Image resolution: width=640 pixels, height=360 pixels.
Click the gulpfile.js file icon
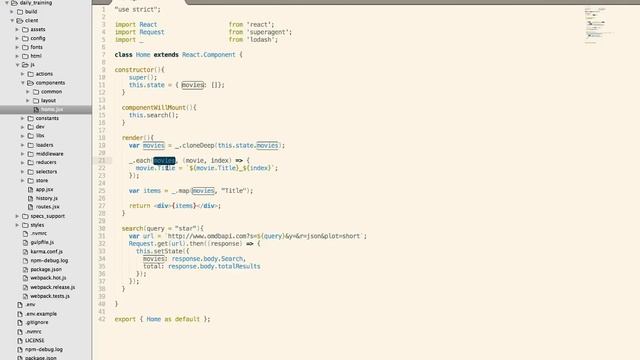pyautogui.click(x=25, y=242)
